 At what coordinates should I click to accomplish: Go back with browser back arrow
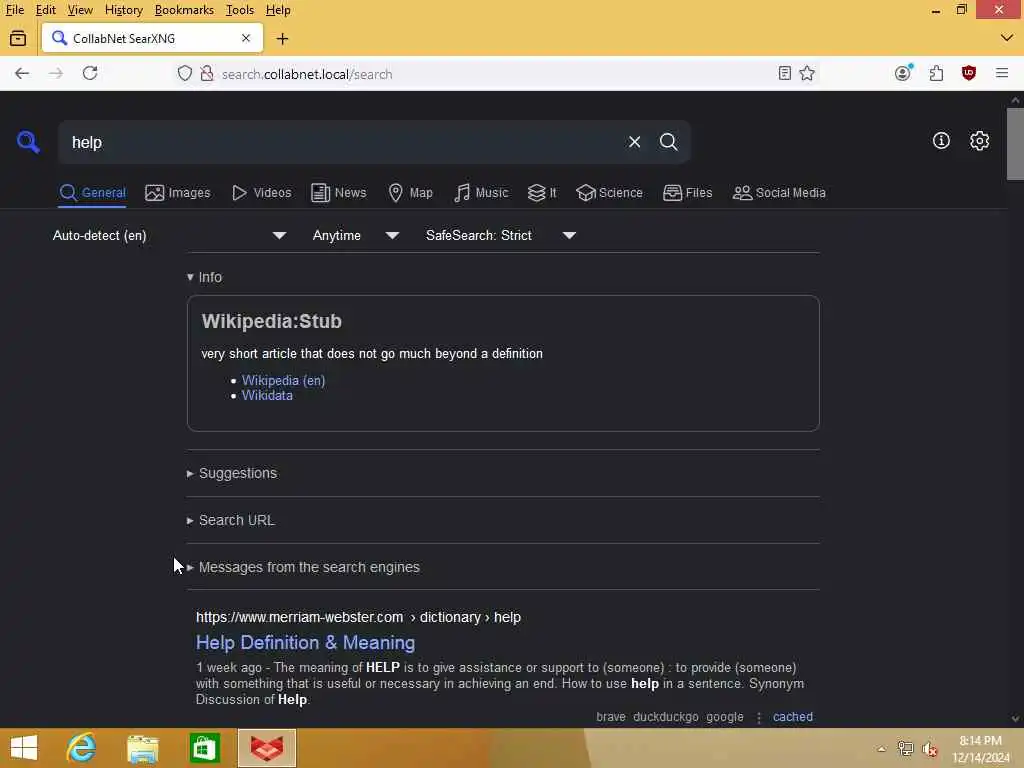point(22,73)
